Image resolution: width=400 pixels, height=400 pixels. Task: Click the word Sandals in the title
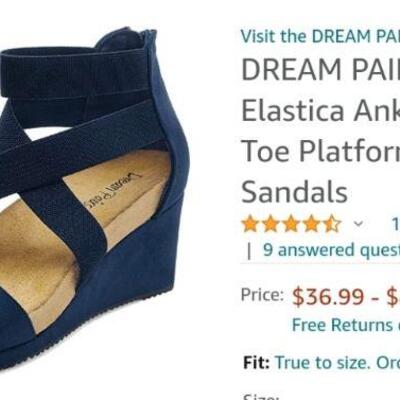click(x=294, y=192)
